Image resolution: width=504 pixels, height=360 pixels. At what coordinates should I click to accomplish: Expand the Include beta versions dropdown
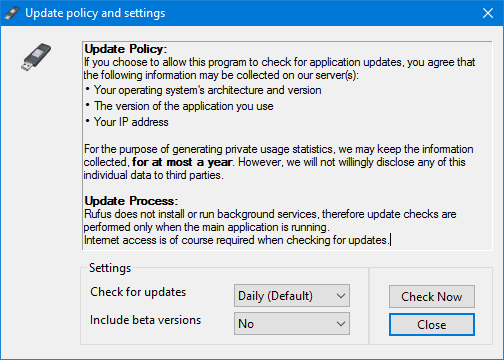tap(292, 324)
